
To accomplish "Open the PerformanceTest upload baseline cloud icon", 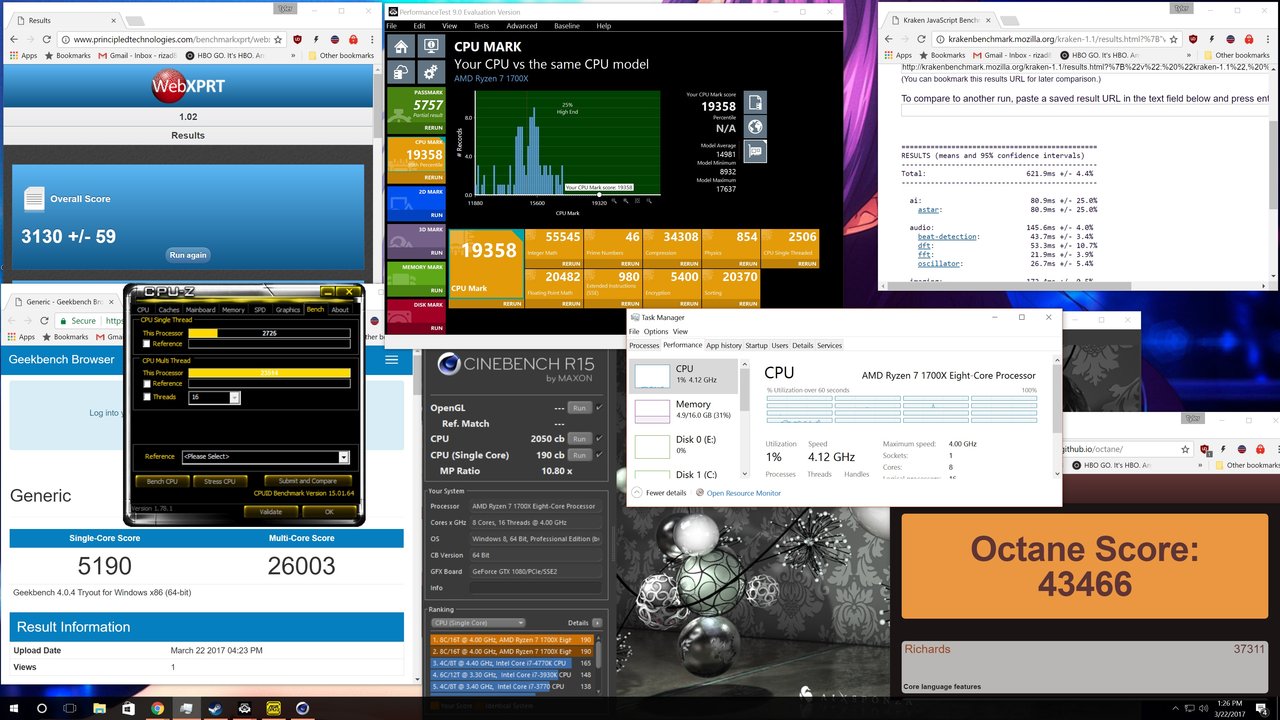I will [401, 72].
